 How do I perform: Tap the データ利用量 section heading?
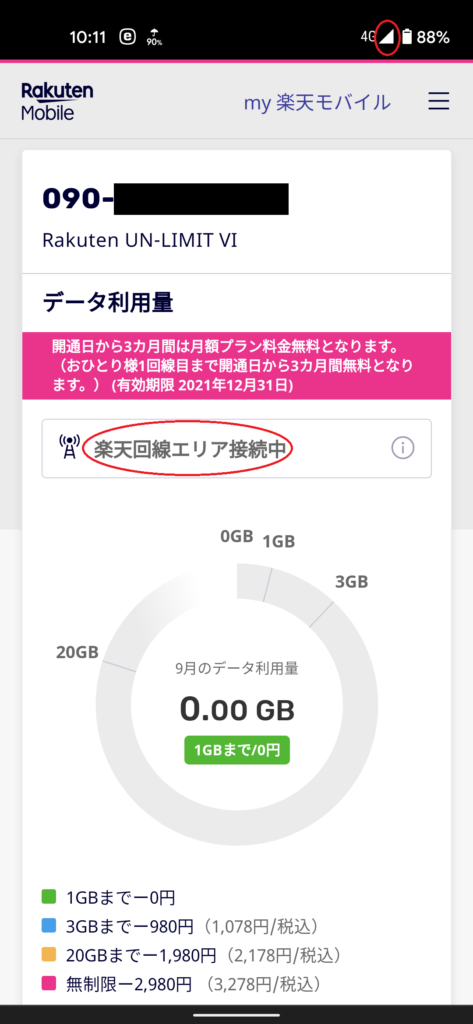[108, 302]
